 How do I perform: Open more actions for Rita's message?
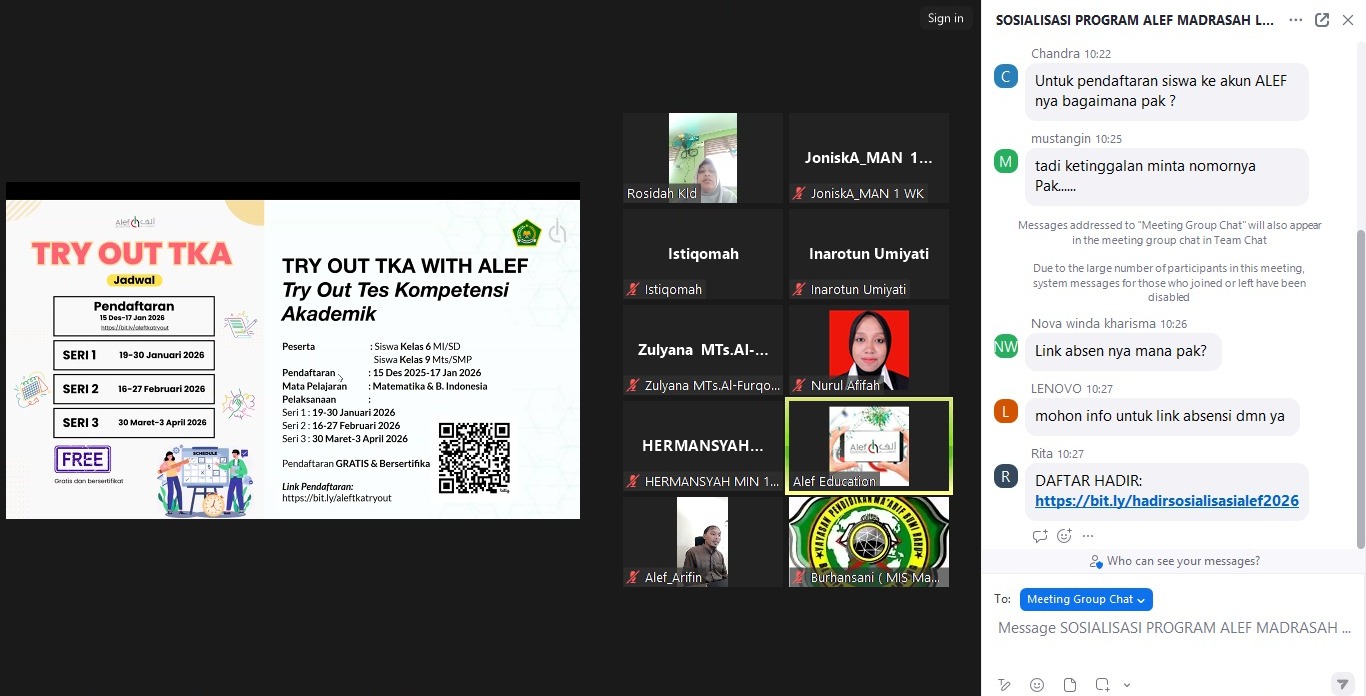tap(1088, 536)
